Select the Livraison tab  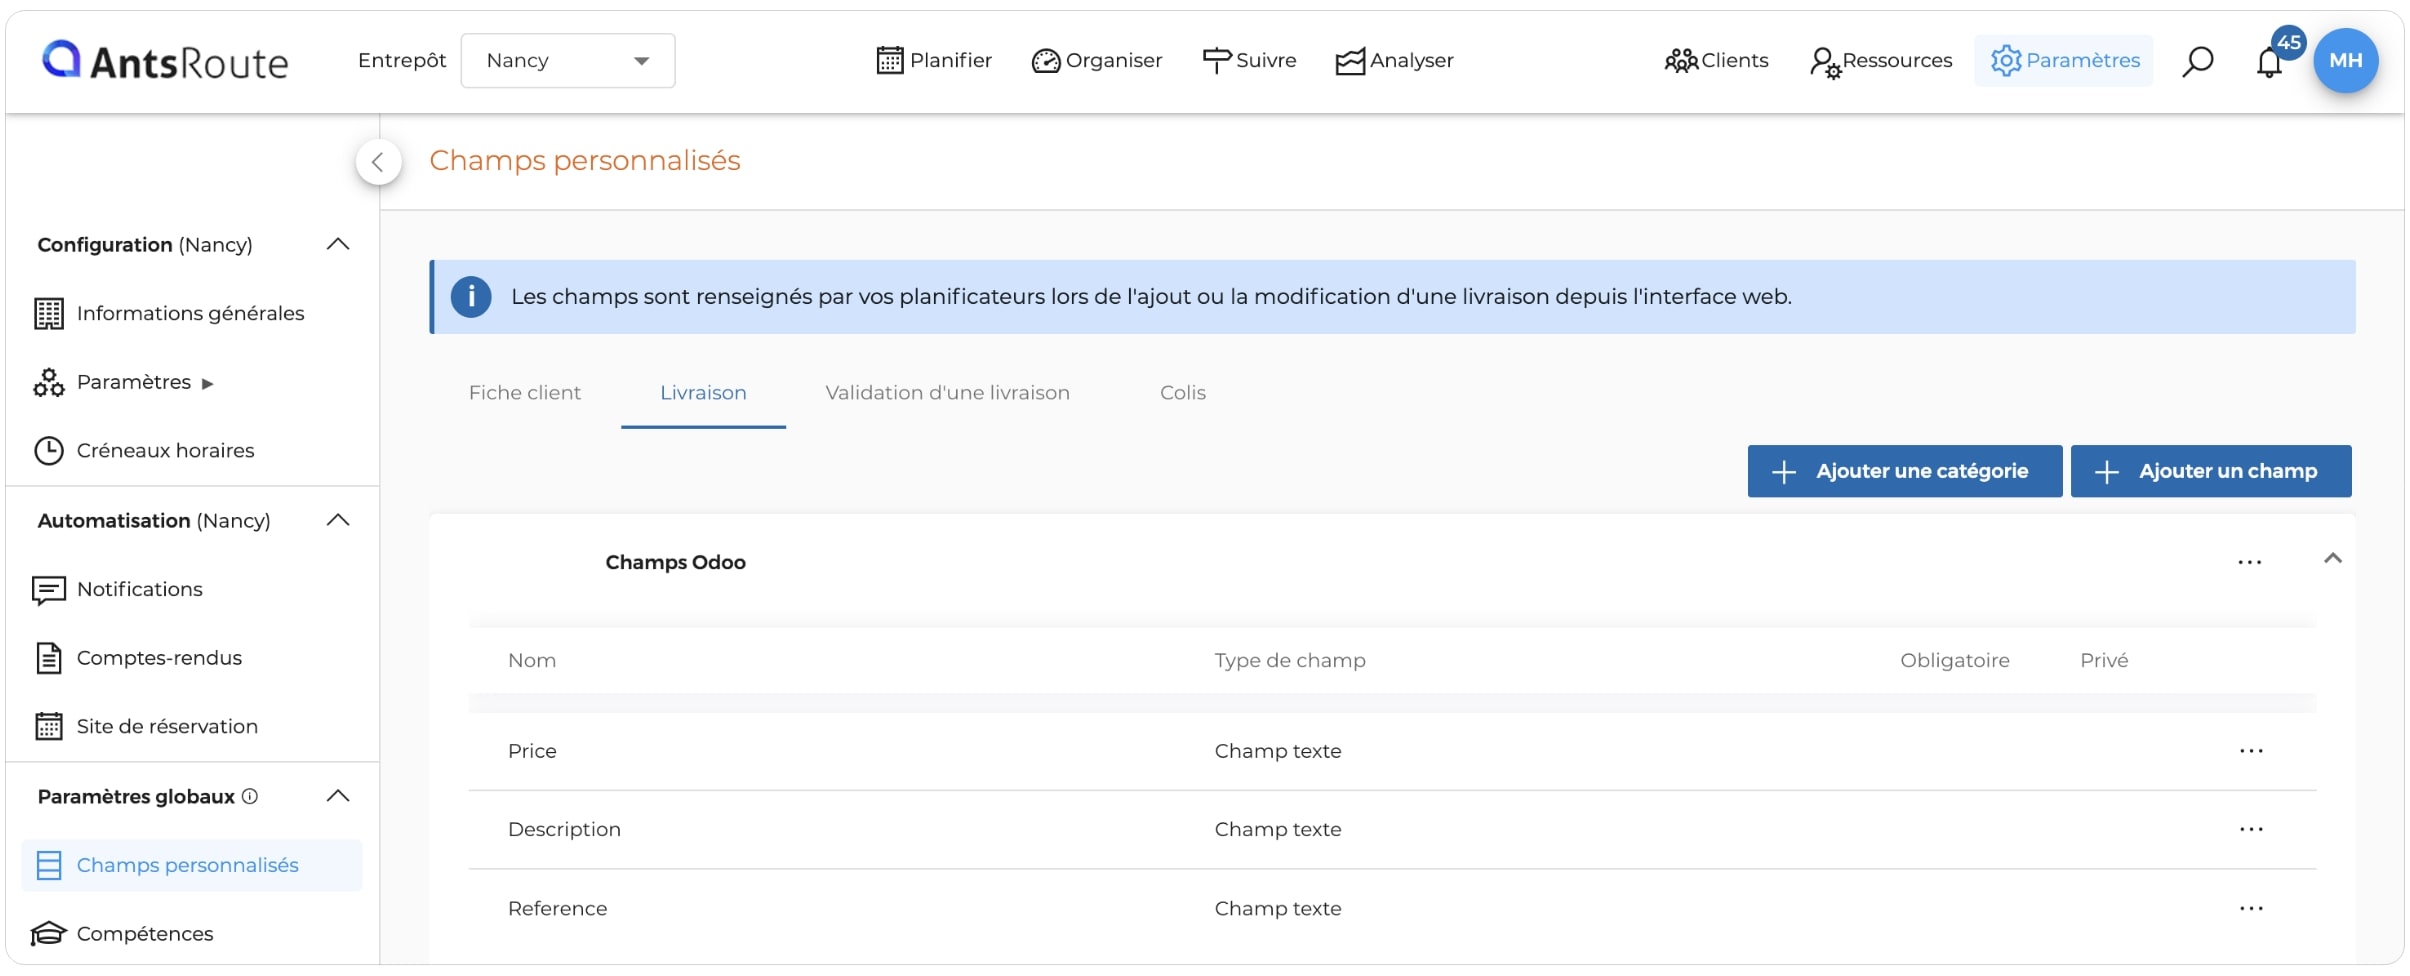tap(703, 393)
